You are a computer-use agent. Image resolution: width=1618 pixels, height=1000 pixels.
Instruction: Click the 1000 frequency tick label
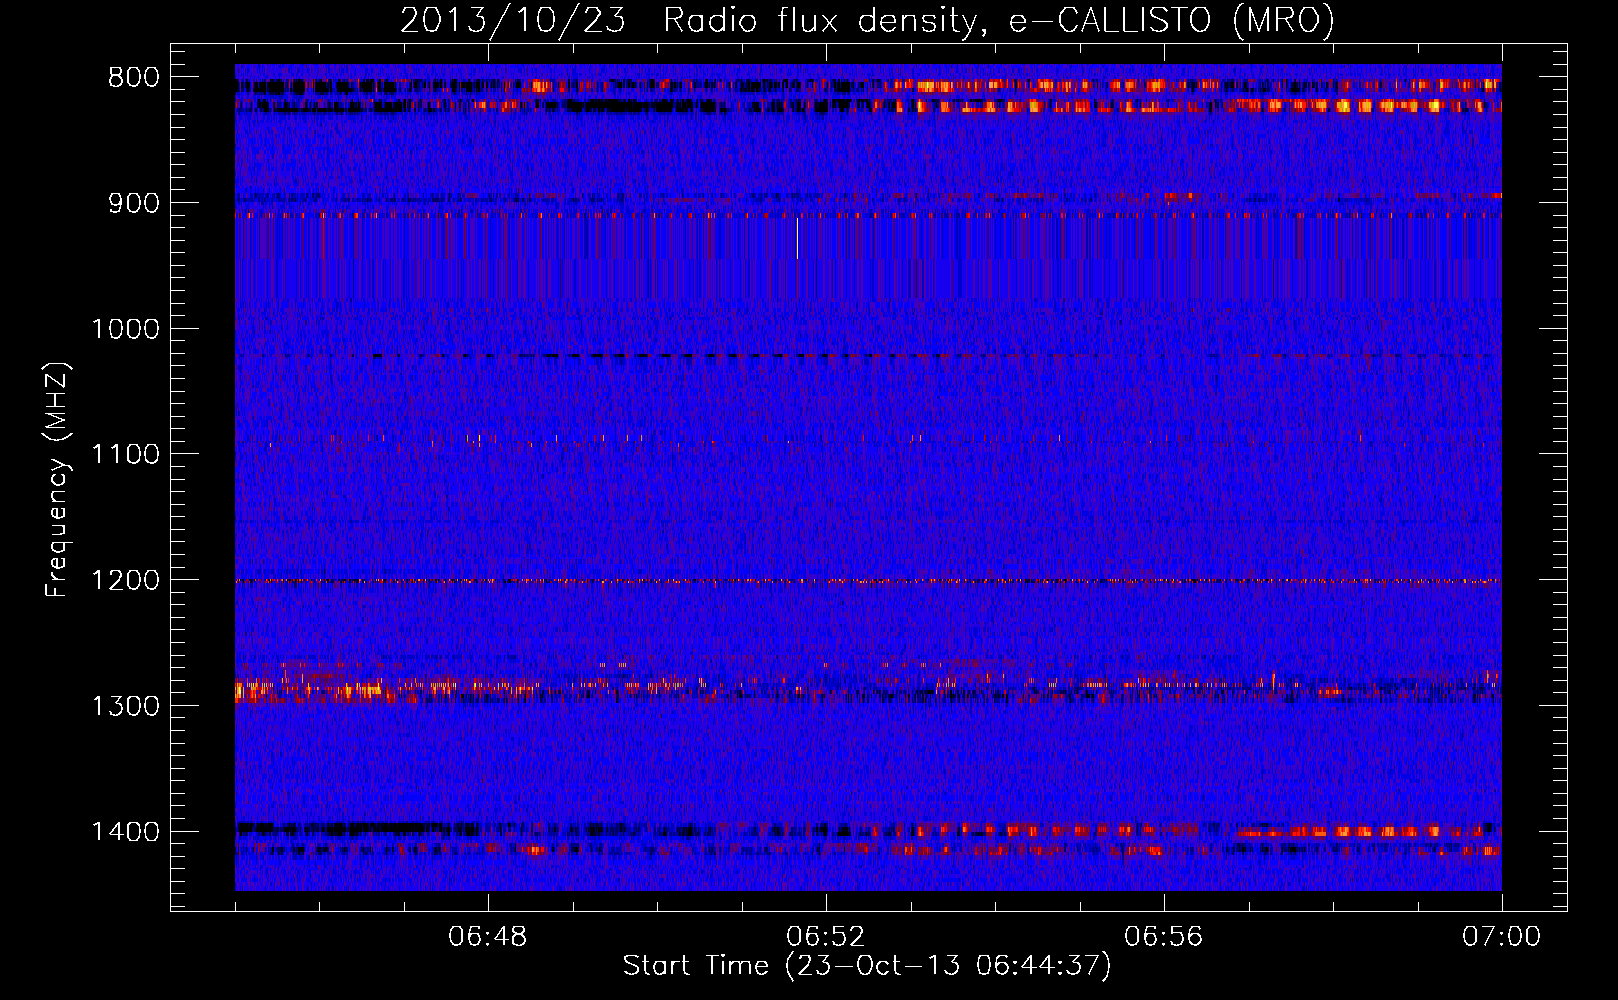pos(125,329)
